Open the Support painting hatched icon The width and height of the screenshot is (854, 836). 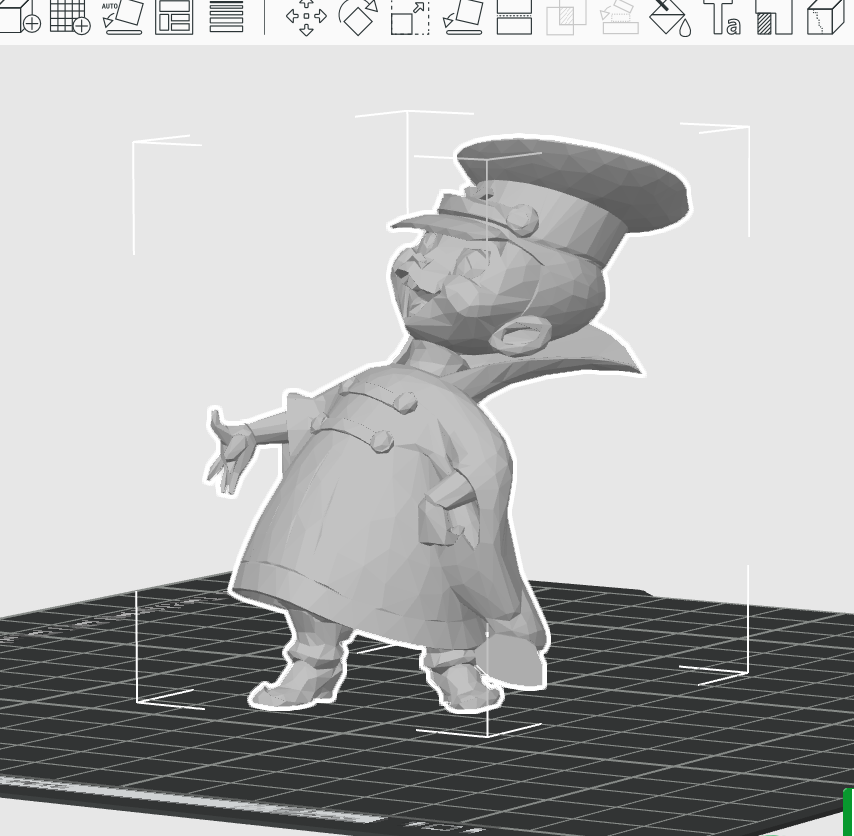pyautogui.click(x=774, y=17)
